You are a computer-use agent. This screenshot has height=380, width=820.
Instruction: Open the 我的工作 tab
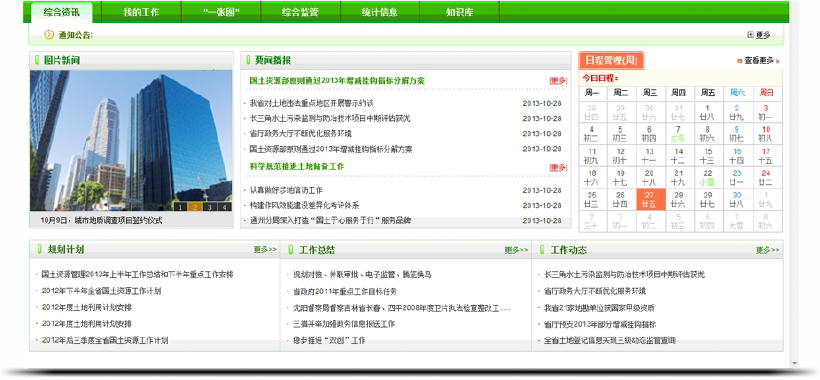pos(141,12)
